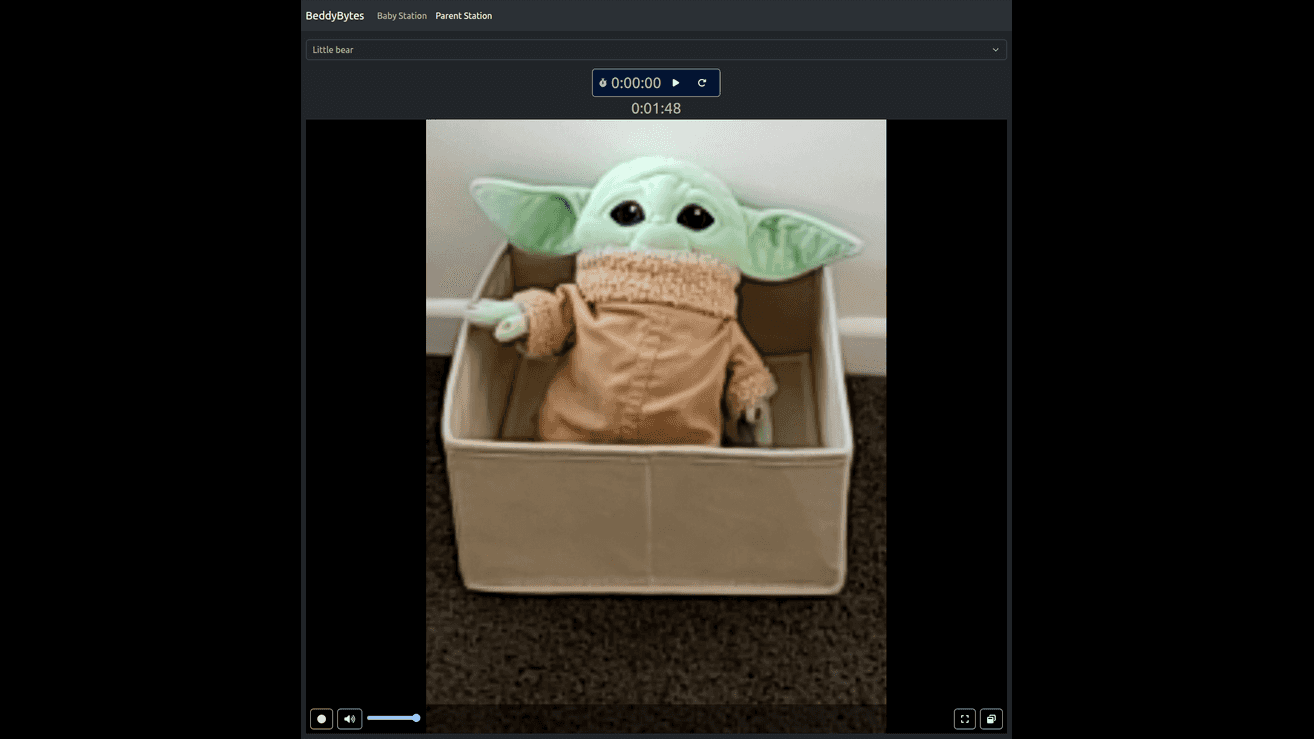Select the Little bear label in the selector
Viewport: 1314px width, 739px height.
332,49
